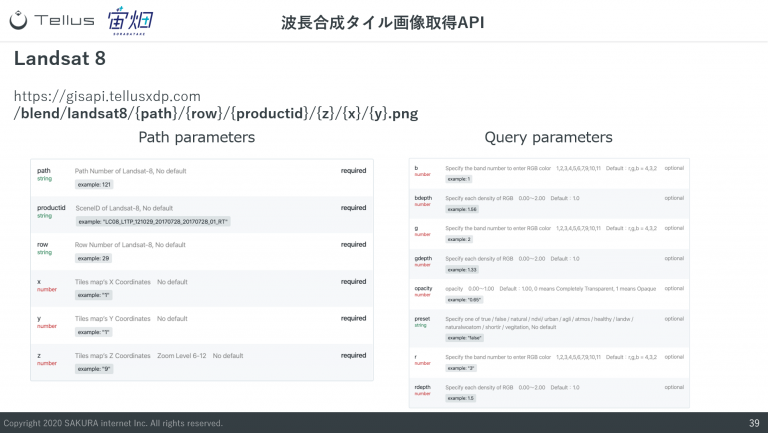Viewport: 768px width, 433px height.
Task: Click the 'example: "0.65"' badge
Action: click(x=464, y=300)
